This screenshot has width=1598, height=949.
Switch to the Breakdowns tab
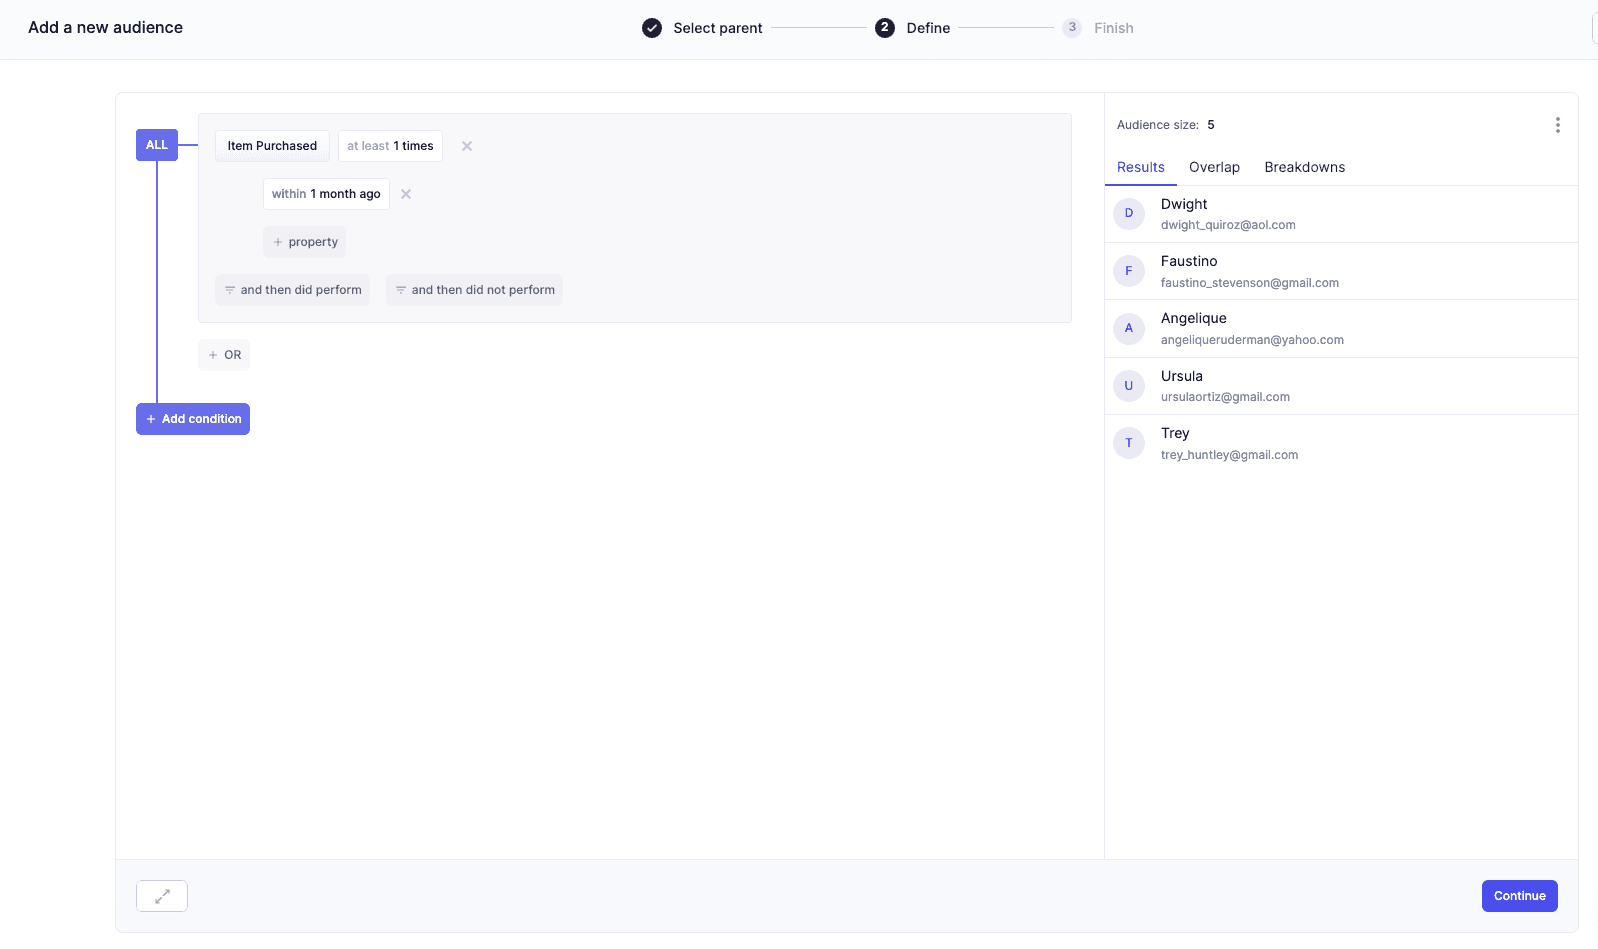pyautogui.click(x=1304, y=167)
